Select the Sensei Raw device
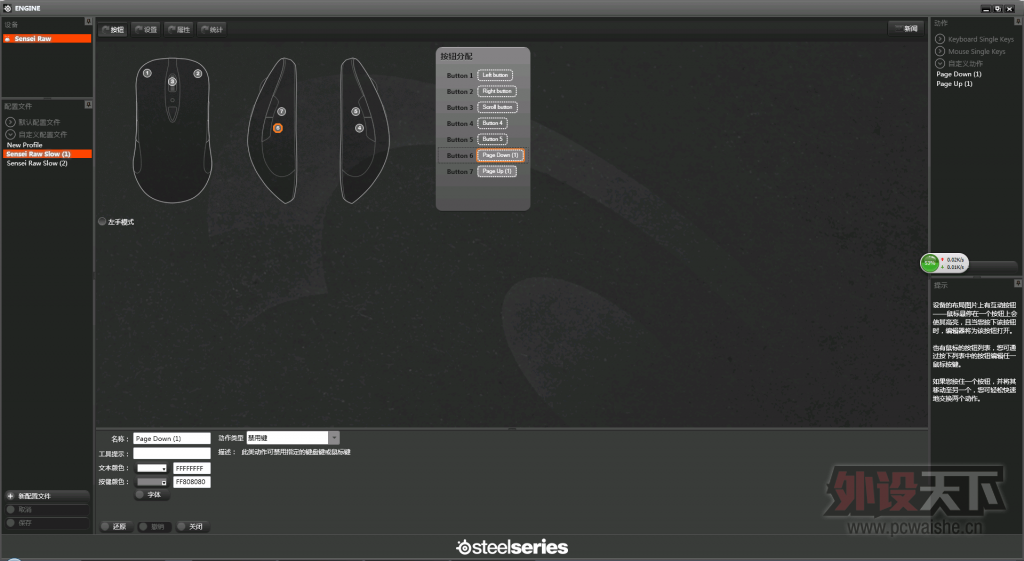 [47, 39]
